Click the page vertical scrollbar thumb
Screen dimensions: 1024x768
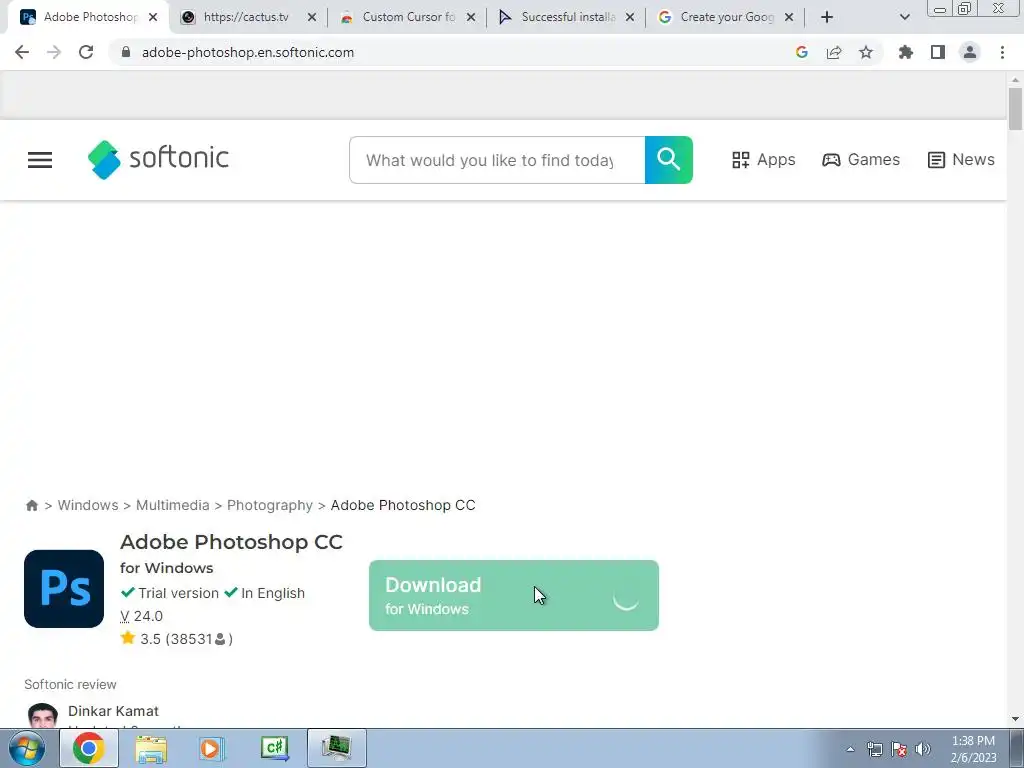point(1015,108)
